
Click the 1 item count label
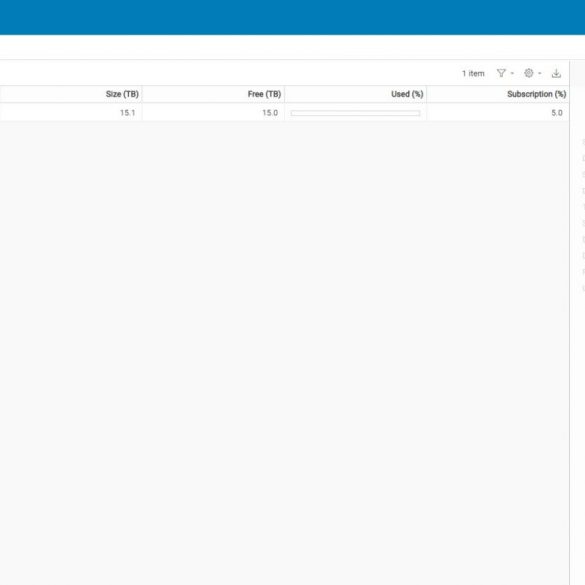coord(473,73)
